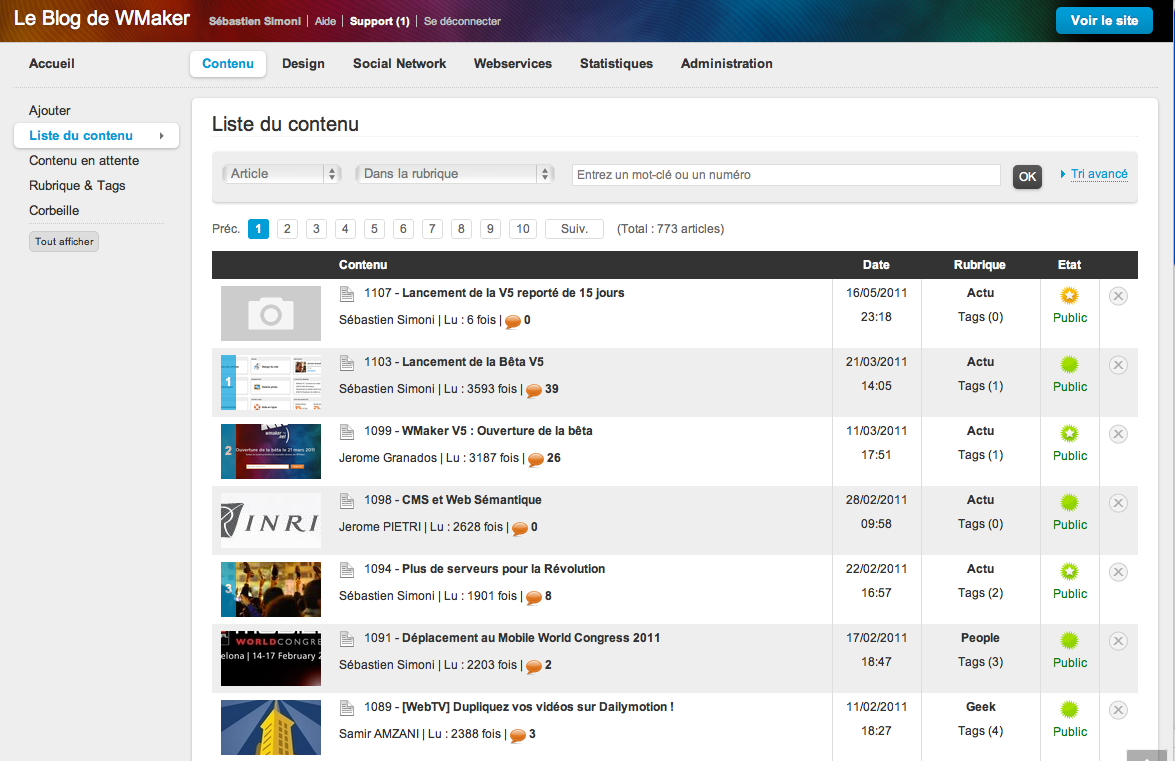This screenshot has width=1175, height=761.
Task: Click the Se déconnecter link
Action: tap(461, 20)
